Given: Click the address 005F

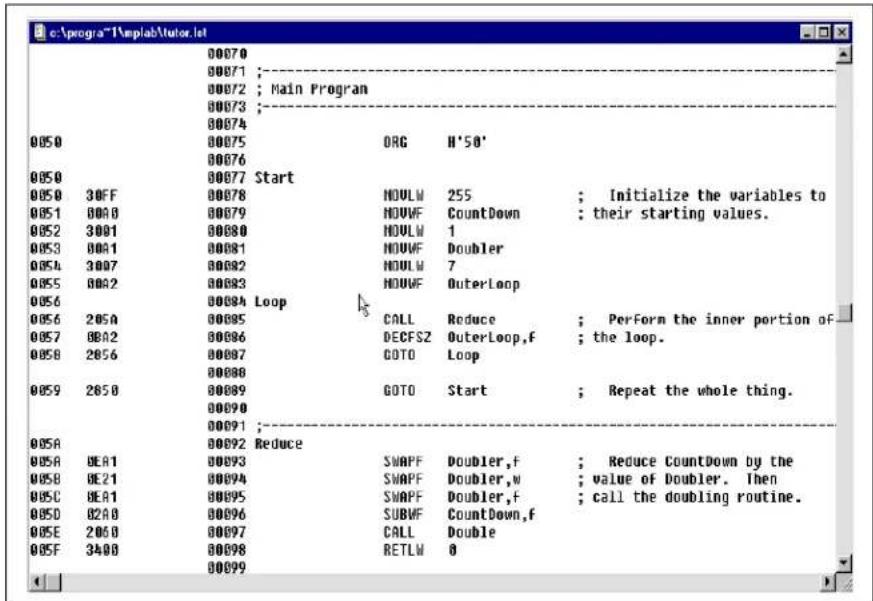Looking at the screenshot, I should coord(46,550).
